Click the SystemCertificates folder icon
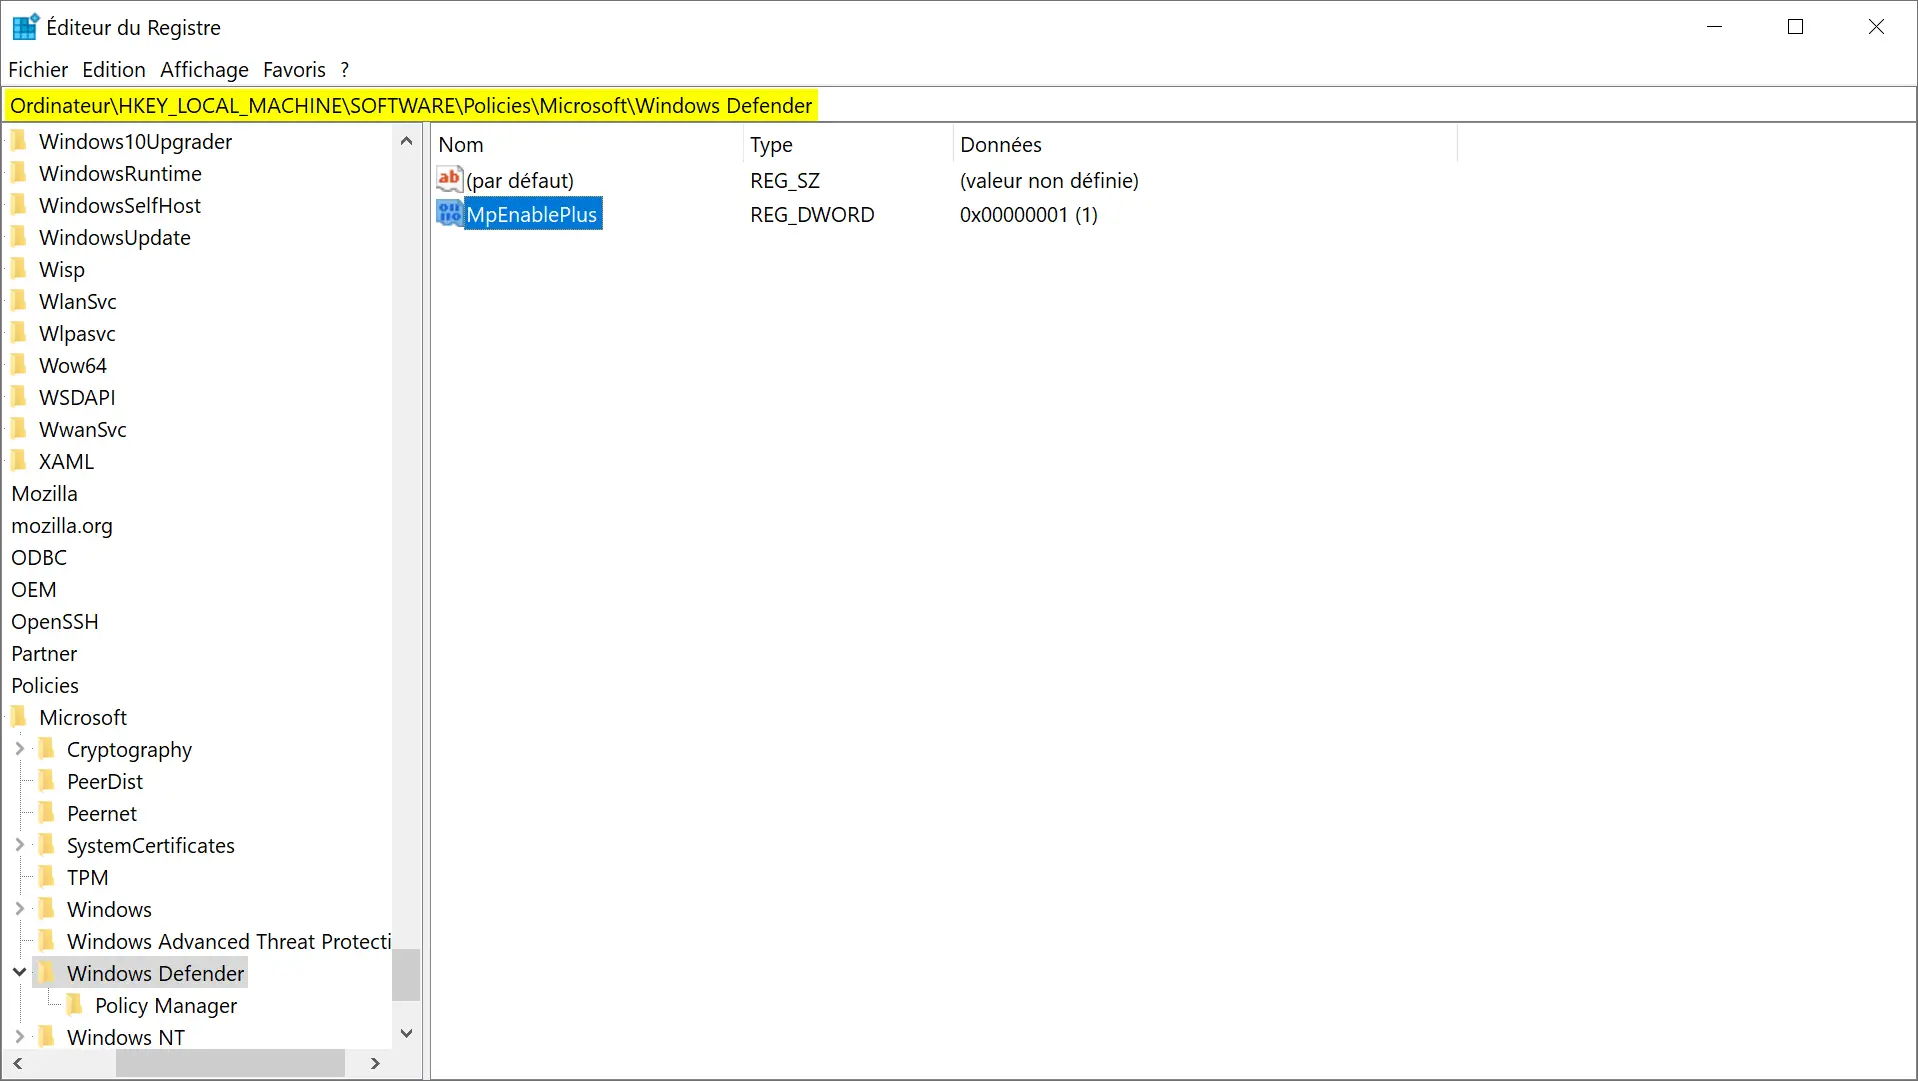The image size is (1918, 1081). point(47,844)
